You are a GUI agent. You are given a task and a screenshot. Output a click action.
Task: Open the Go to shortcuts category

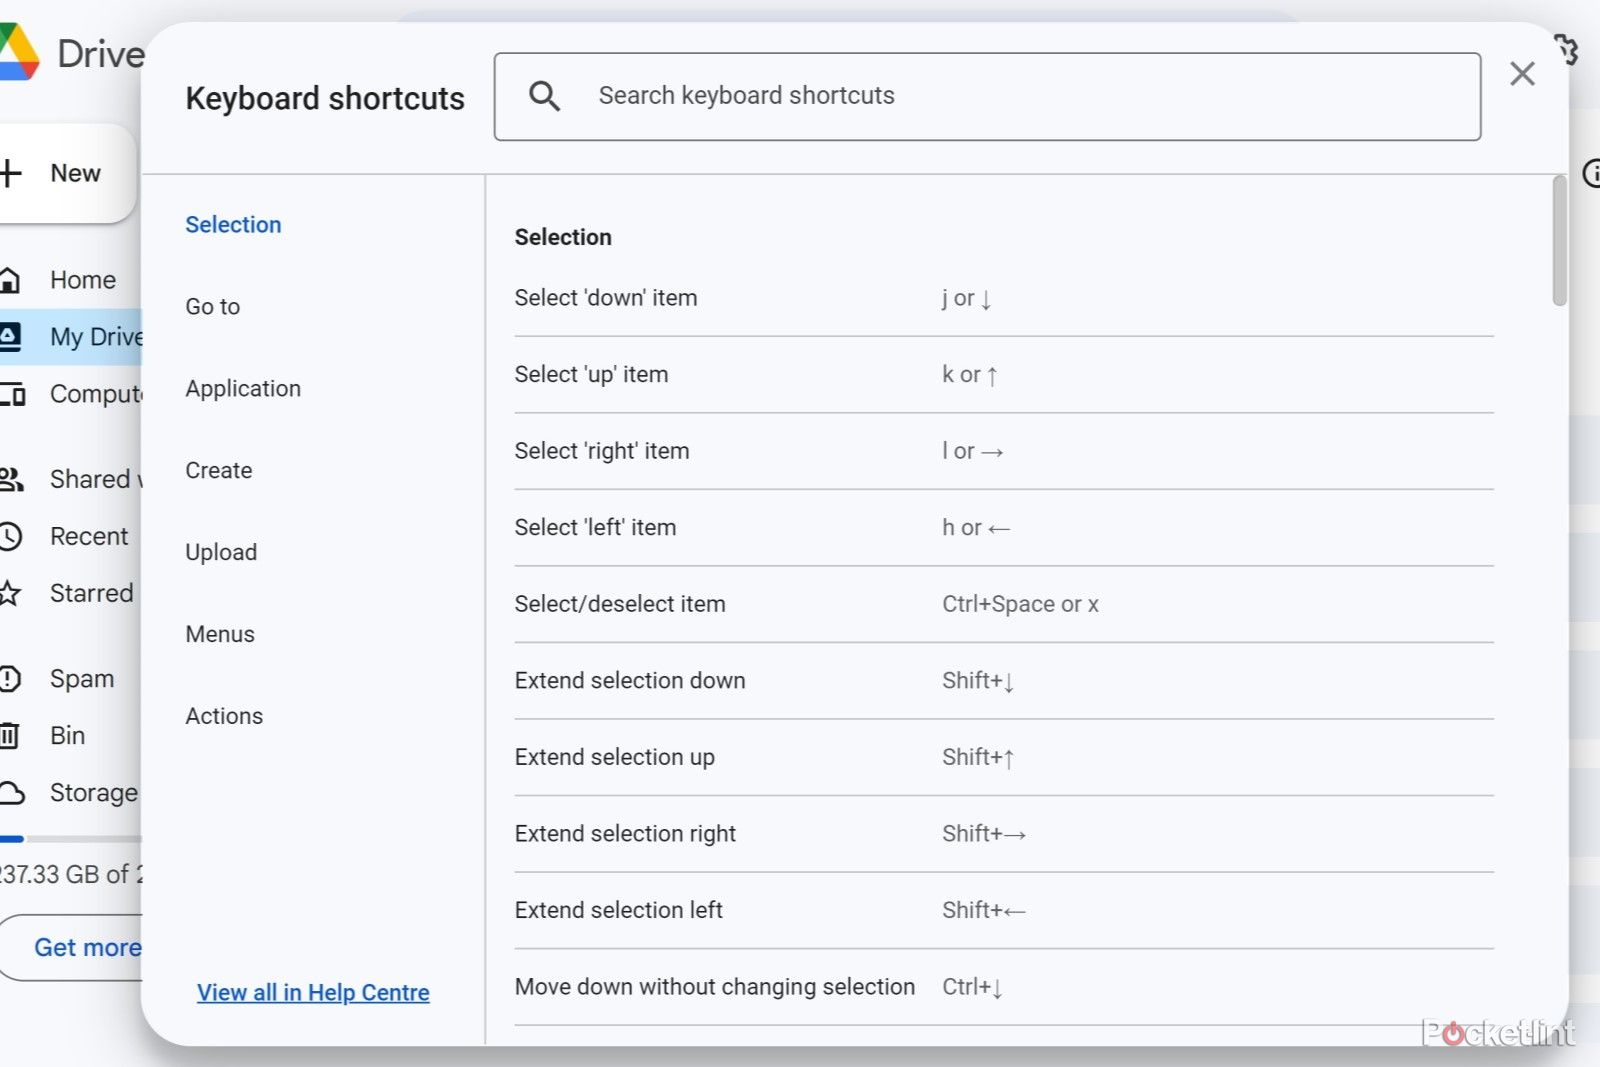coord(212,307)
